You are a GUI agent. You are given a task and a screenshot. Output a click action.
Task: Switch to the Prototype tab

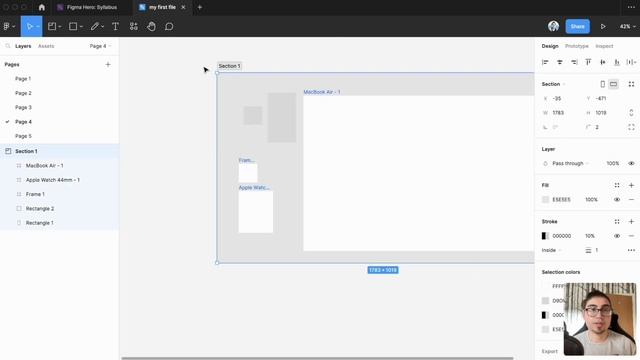[577, 46]
